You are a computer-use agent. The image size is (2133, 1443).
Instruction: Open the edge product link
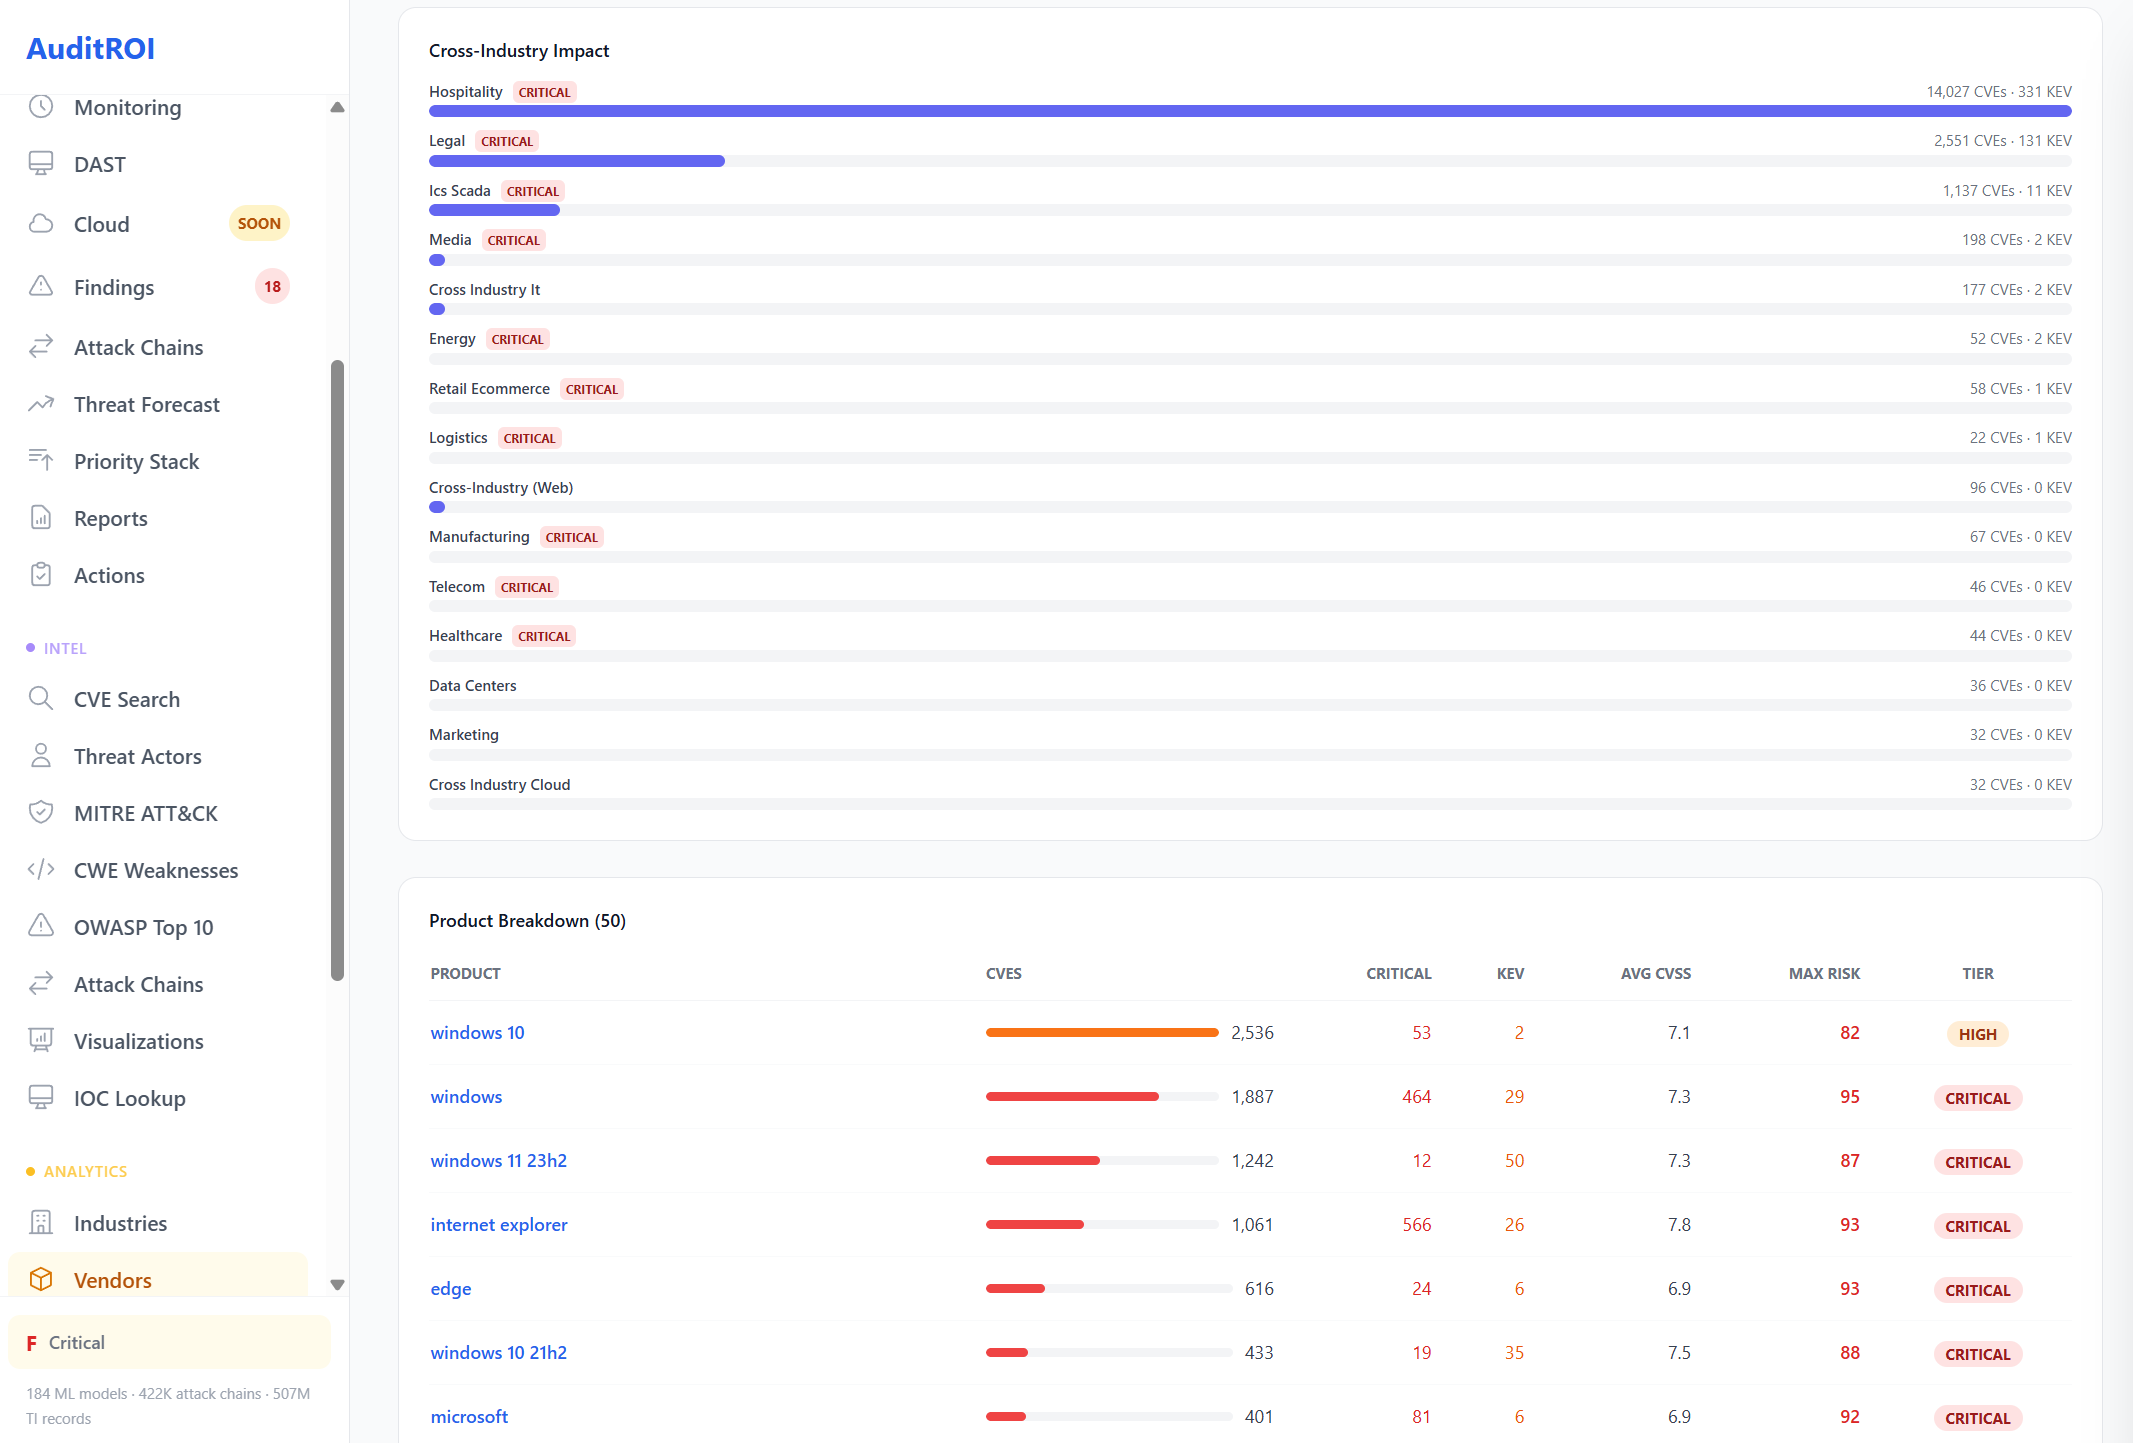point(451,1289)
